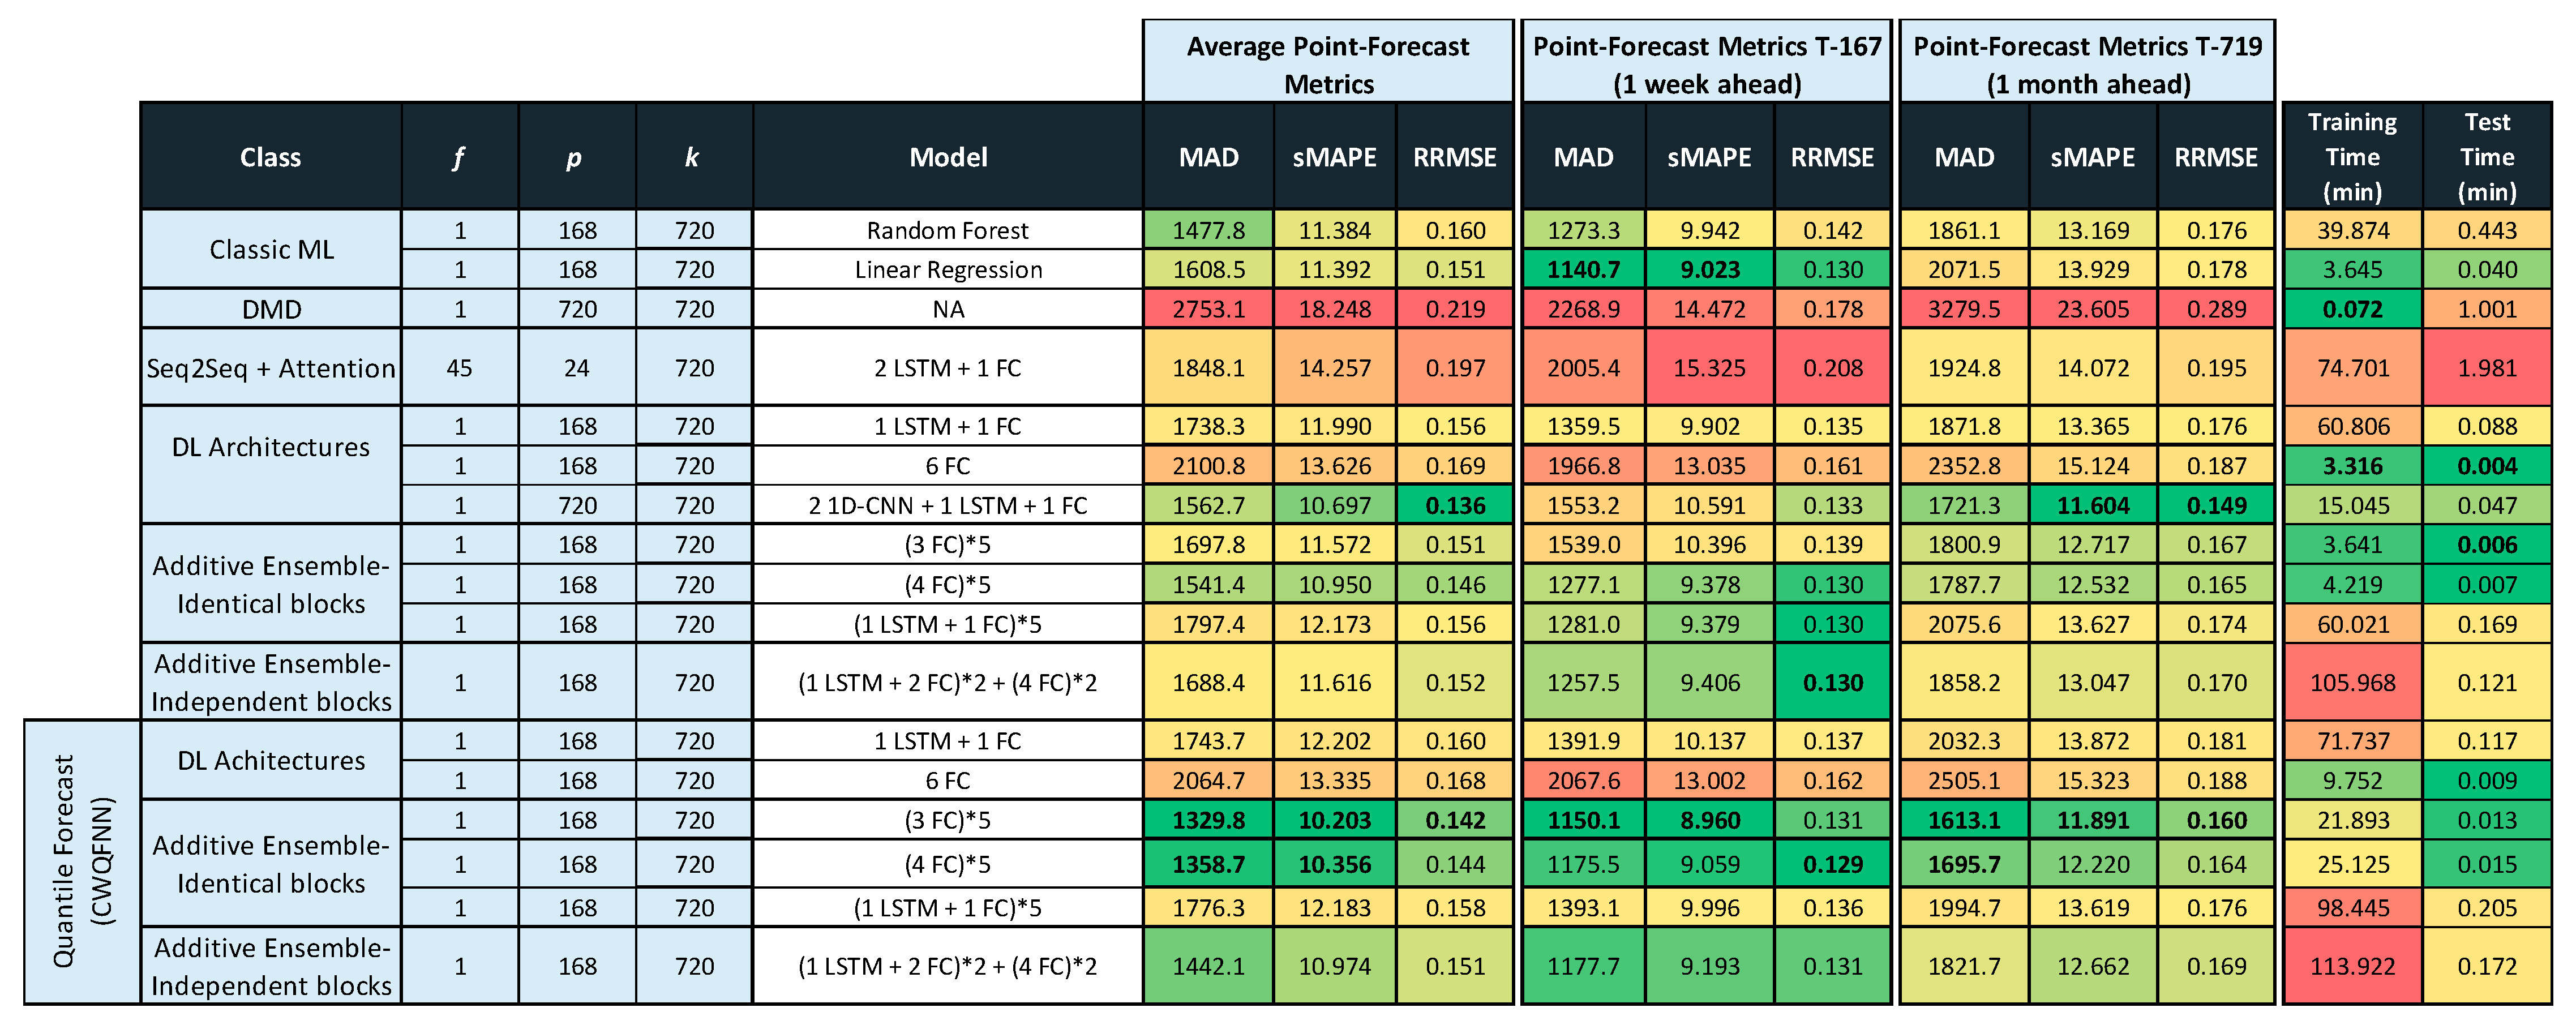The width and height of the screenshot is (2576, 1029).
Task: Select the red 113.922 training time cell
Action: (2352, 966)
